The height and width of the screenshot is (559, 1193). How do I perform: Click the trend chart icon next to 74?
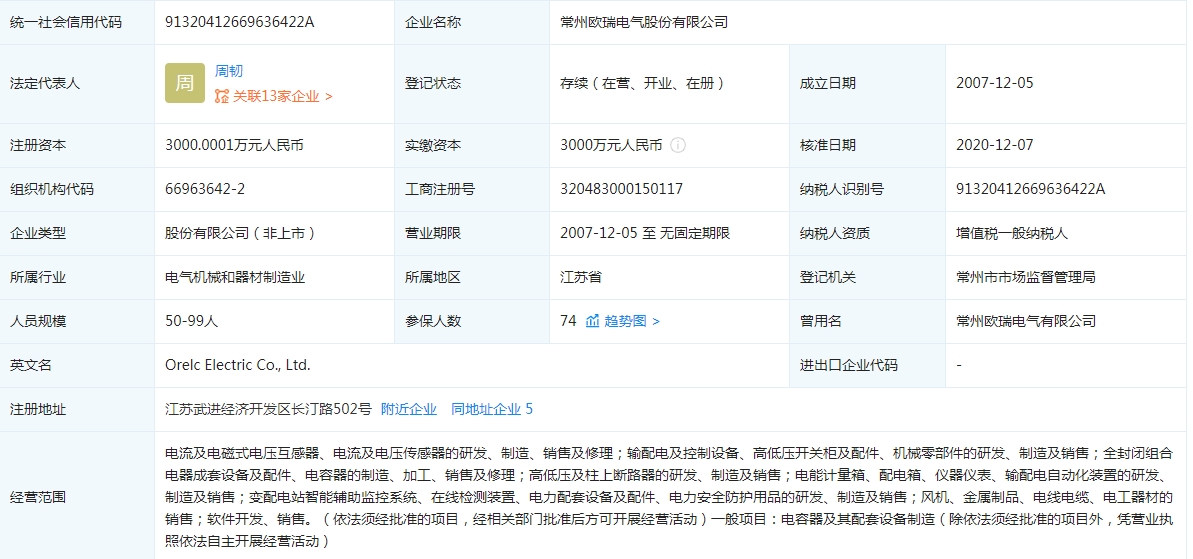pos(593,321)
